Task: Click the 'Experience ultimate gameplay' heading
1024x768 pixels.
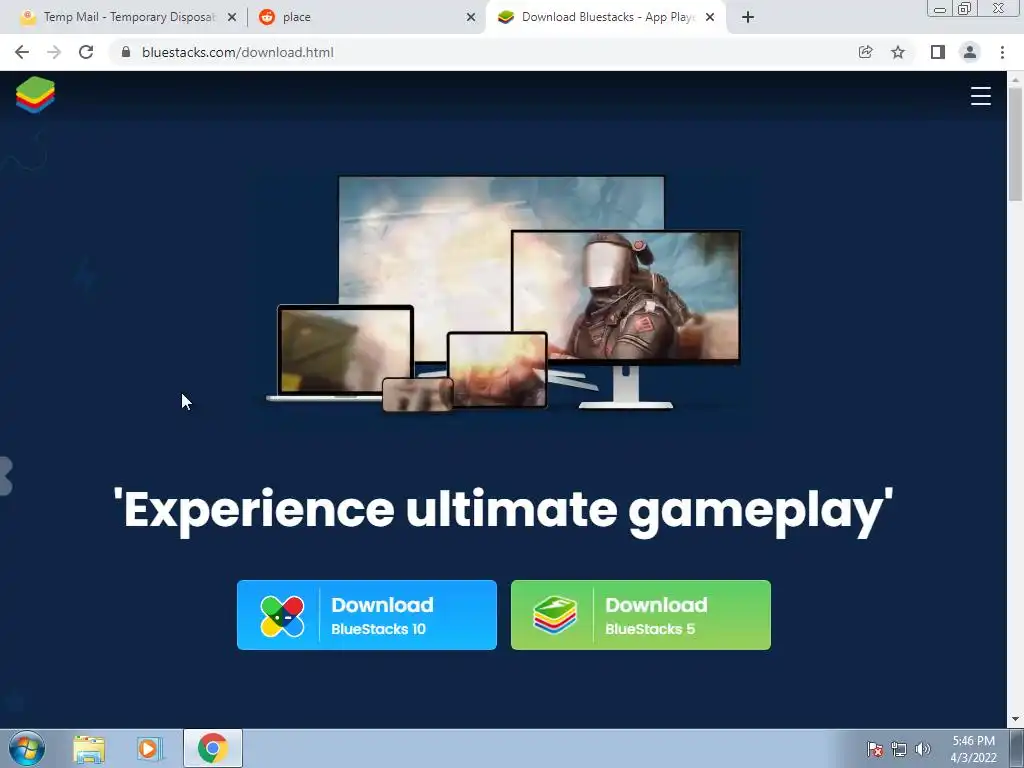Action: pyautogui.click(x=503, y=511)
